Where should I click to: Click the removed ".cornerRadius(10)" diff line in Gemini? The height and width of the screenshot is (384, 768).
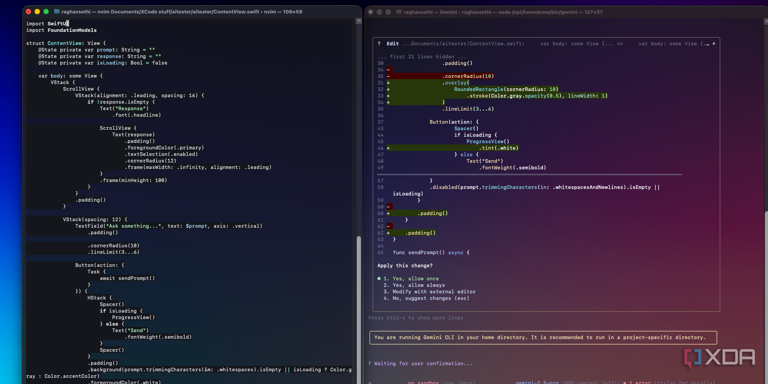tap(440, 76)
